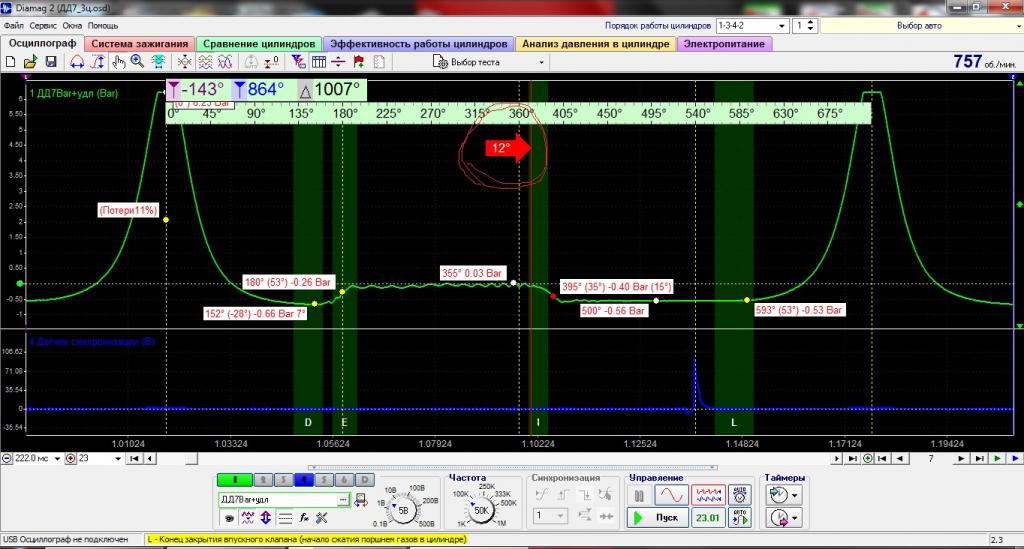Image resolution: width=1024 pixels, height=549 pixels.
Task: Click the purple waveform filter icon
Action: (x=248, y=518)
